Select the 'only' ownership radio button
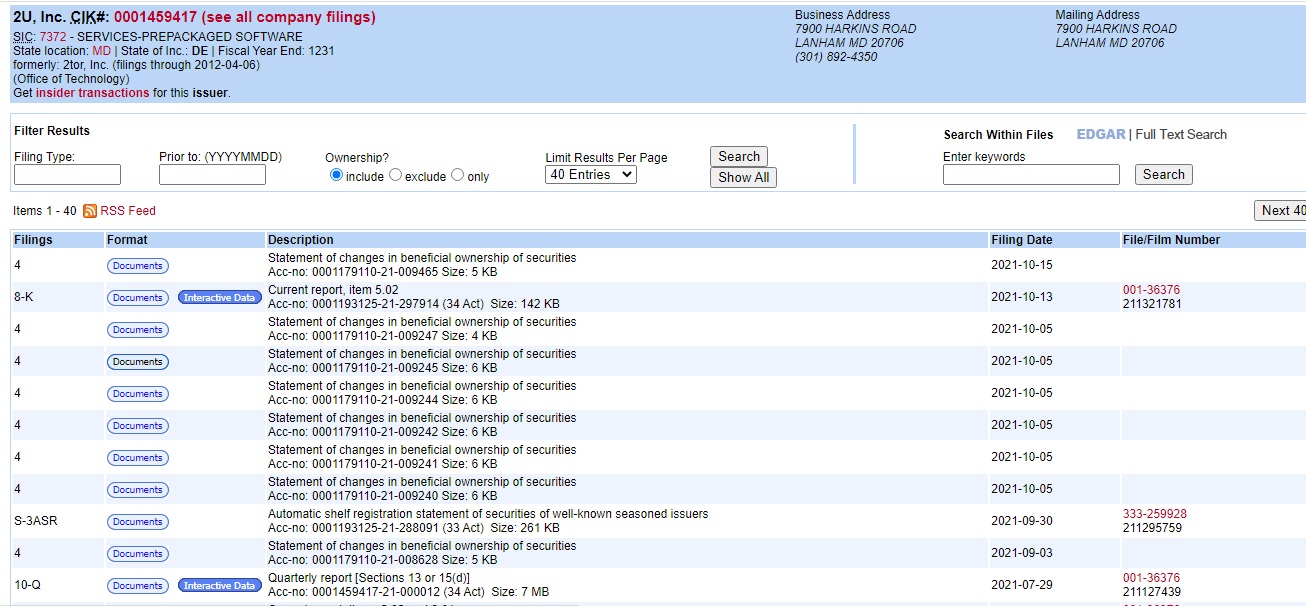This screenshot has width=1306, height=606. [458, 175]
